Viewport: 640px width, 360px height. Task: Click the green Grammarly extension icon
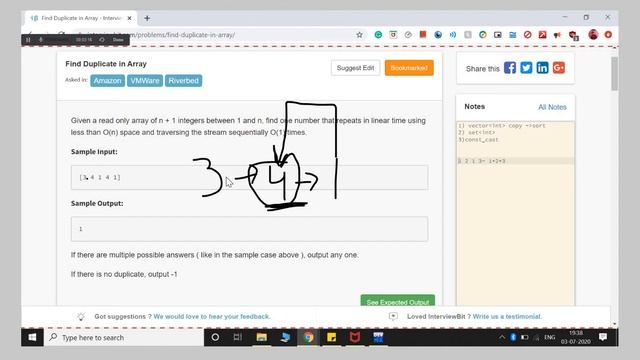tap(378, 35)
